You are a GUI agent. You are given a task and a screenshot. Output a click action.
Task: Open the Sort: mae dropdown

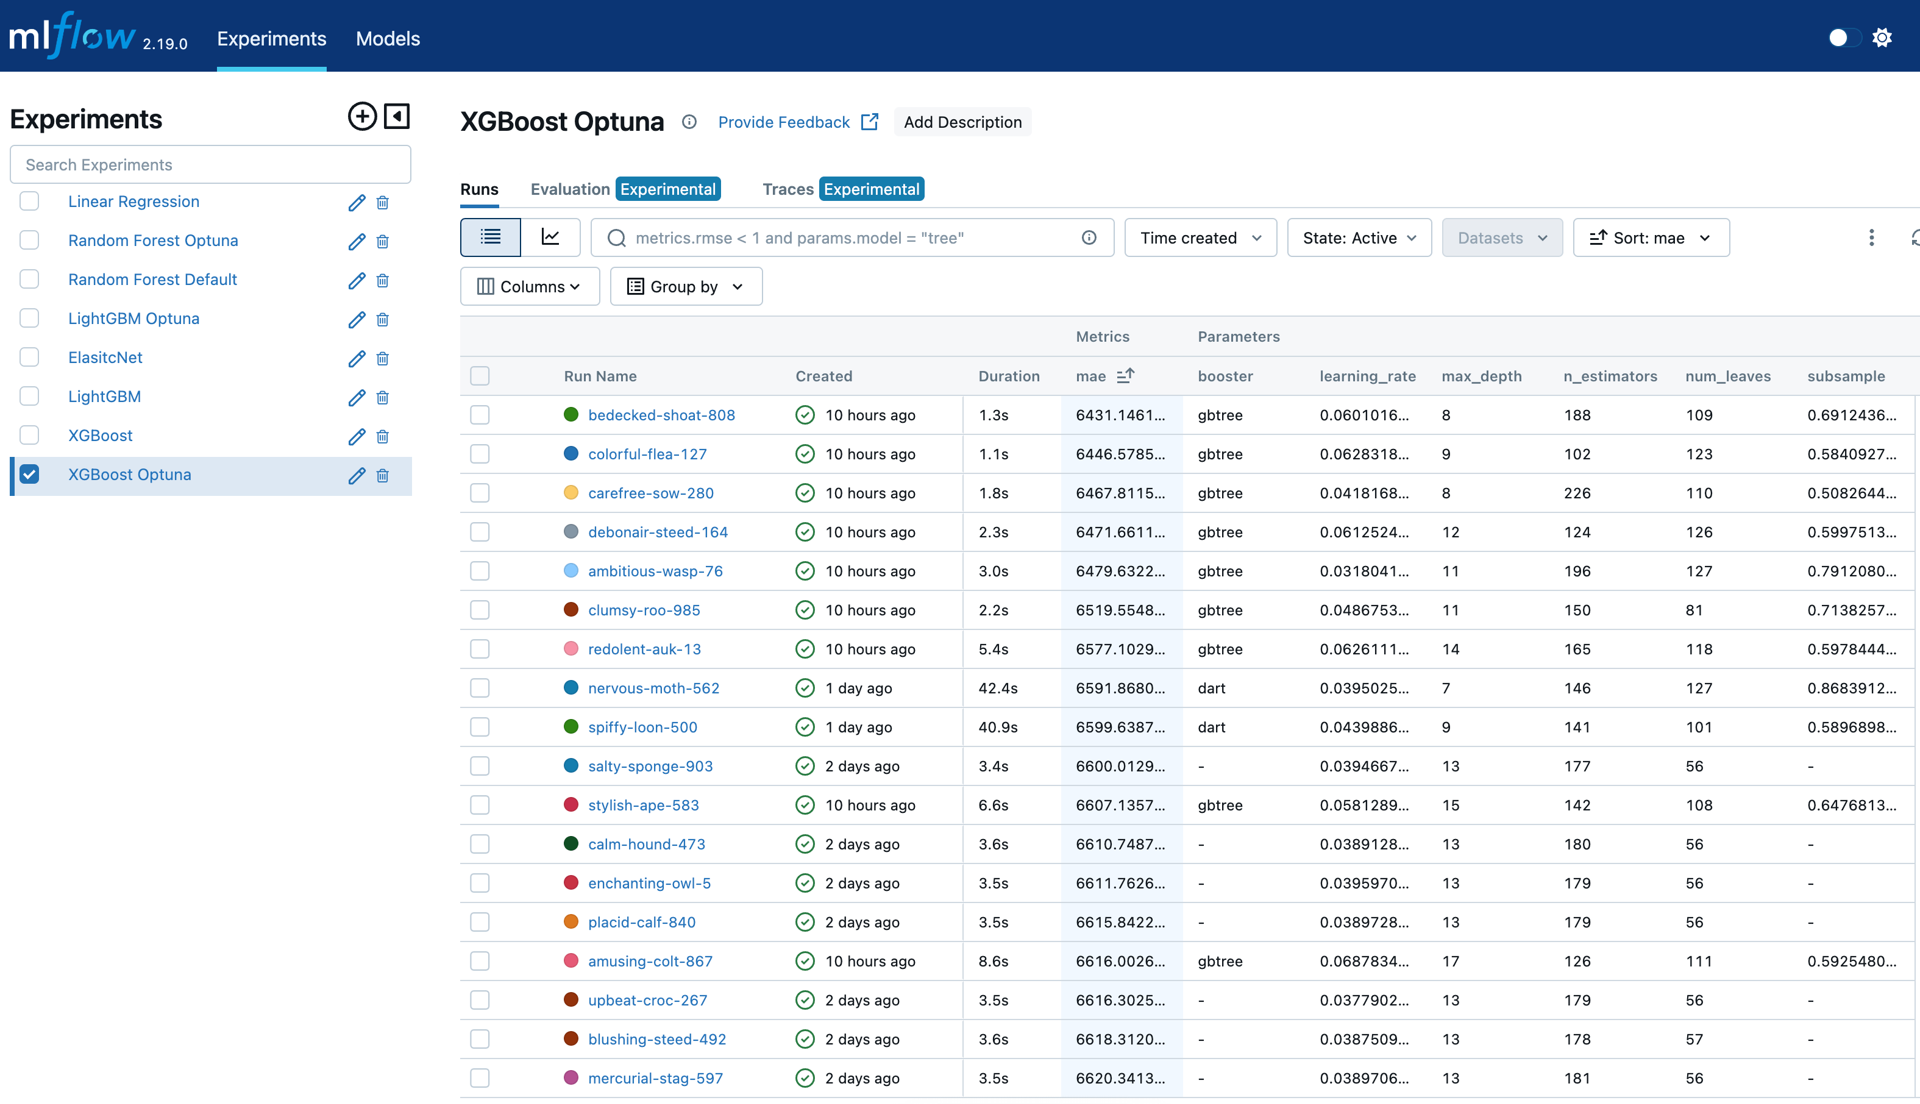coord(1651,237)
